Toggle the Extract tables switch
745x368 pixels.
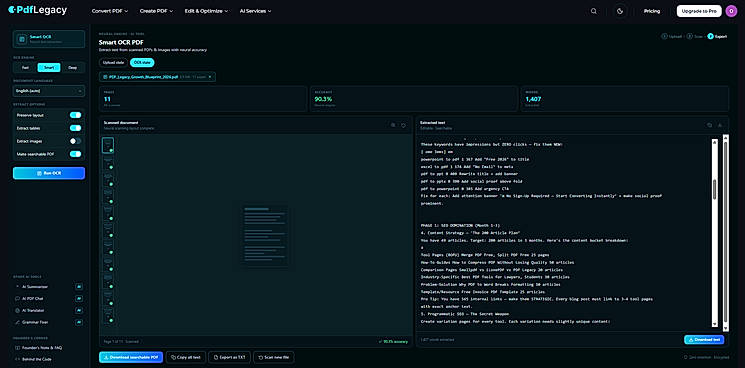tap(76, 128)
